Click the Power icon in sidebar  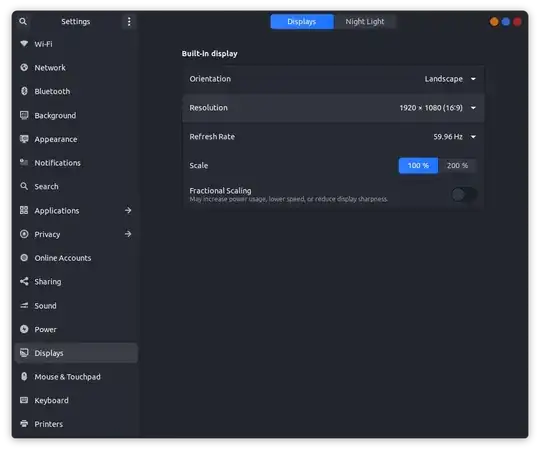point(24,329)
